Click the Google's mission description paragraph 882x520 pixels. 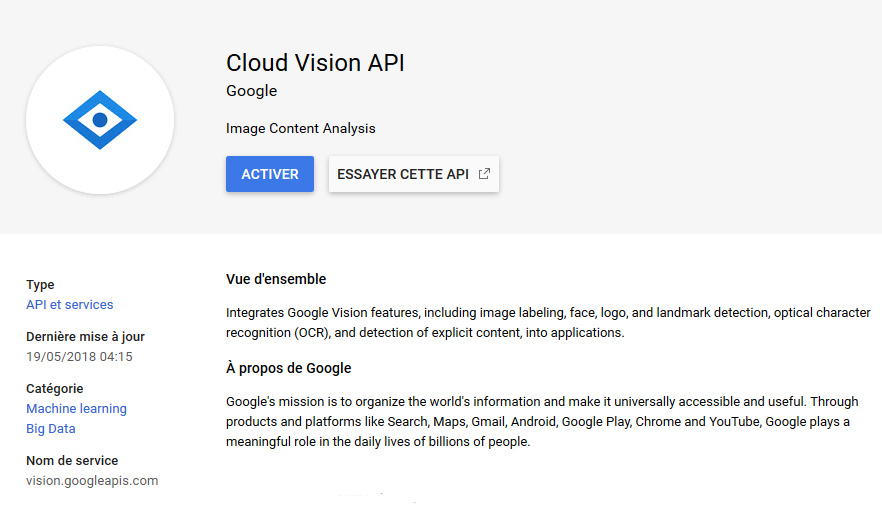click(542, 422)
